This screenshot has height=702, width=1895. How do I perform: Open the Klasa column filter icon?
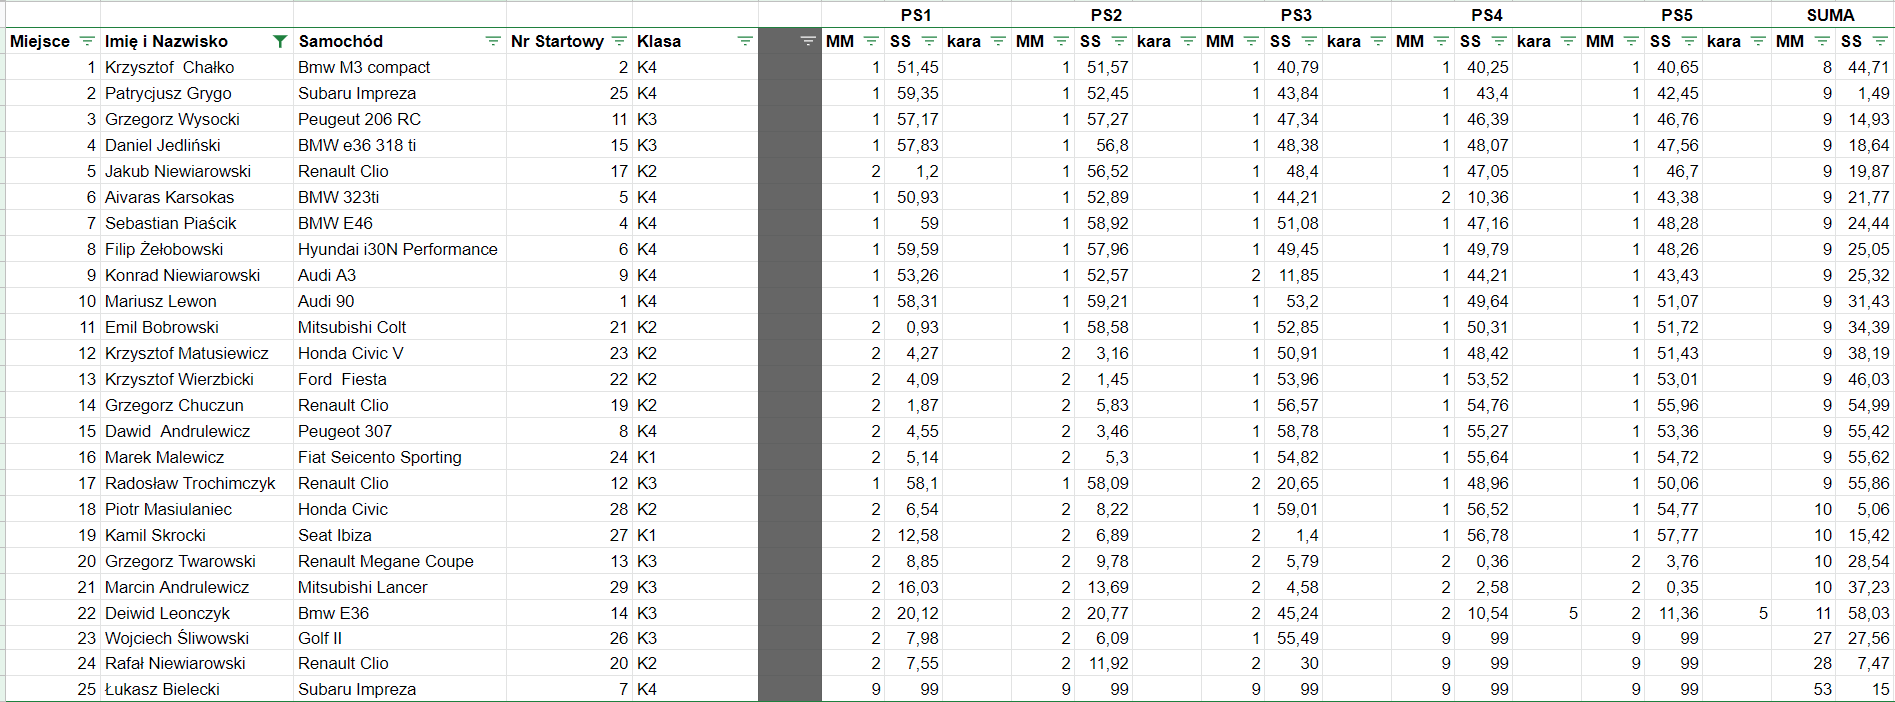coord(745,41)
